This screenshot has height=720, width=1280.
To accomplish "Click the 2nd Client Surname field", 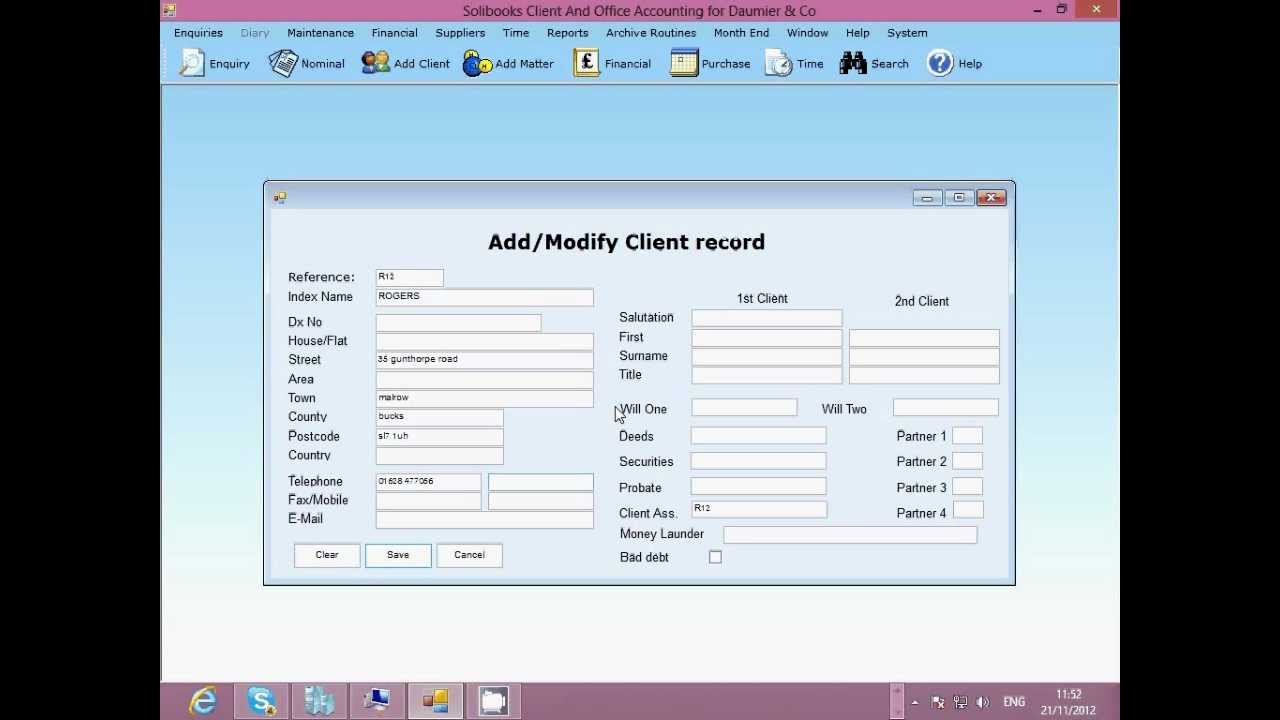I will coord(924,357).
